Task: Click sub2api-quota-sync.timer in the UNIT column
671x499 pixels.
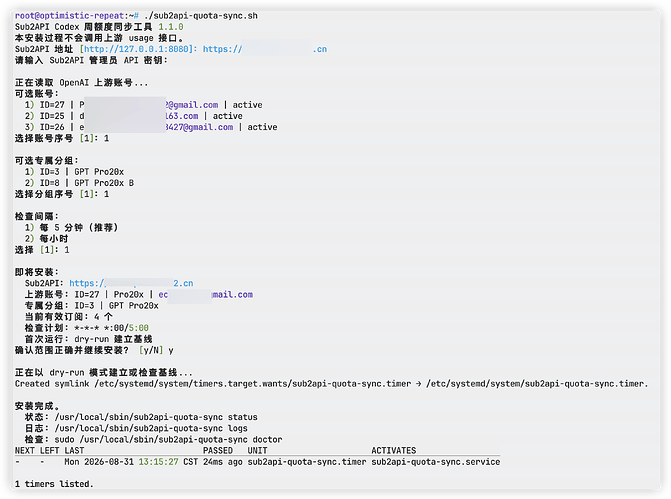Action: [307, 462]
